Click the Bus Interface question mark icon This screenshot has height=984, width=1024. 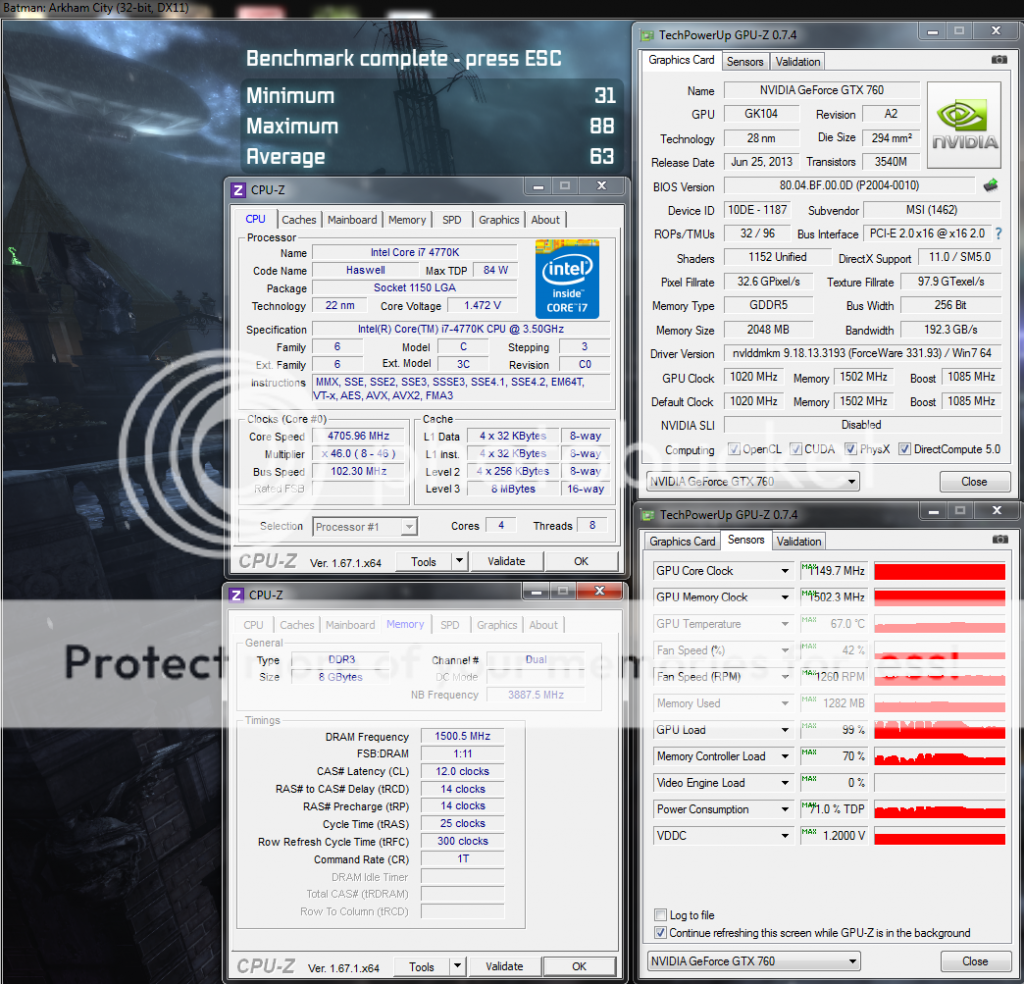pos(997,234)
